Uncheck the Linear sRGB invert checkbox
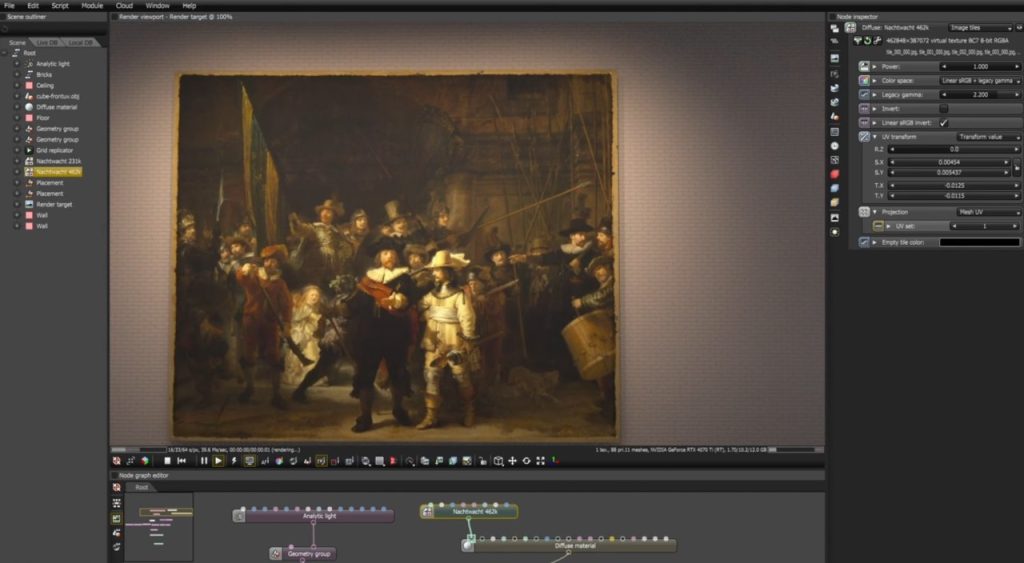 943,122
